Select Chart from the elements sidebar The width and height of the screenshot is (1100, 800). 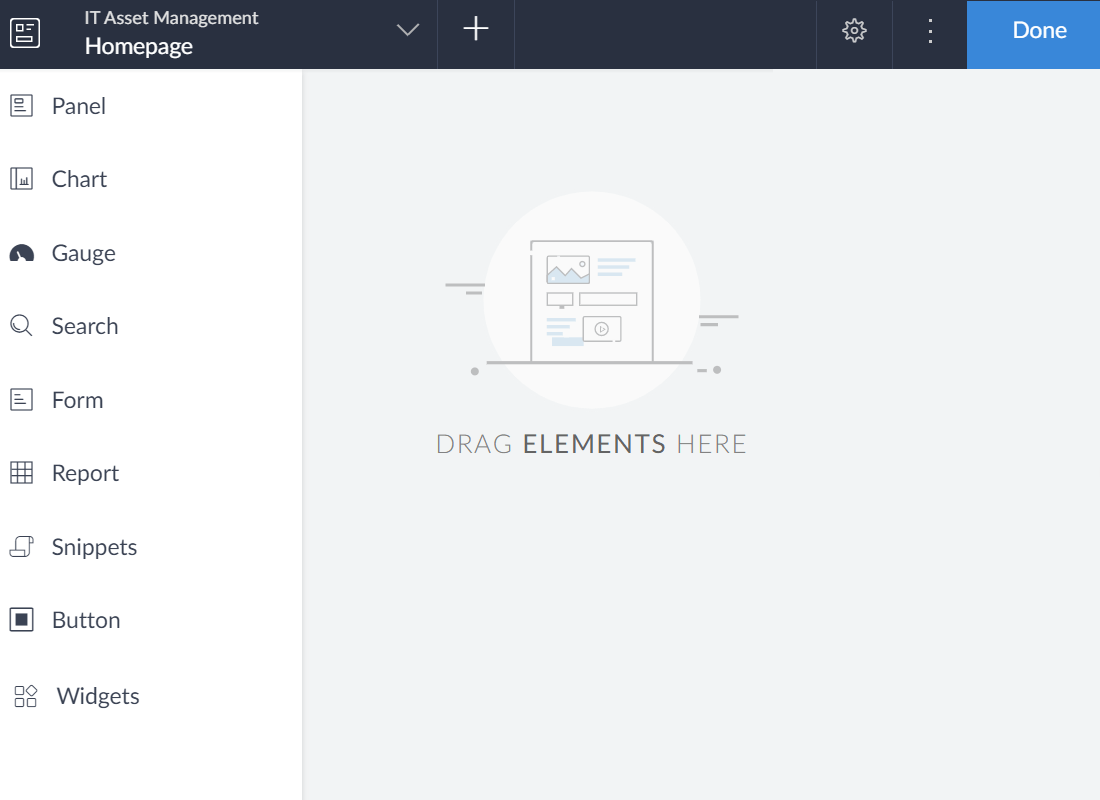tap(79, 178)
